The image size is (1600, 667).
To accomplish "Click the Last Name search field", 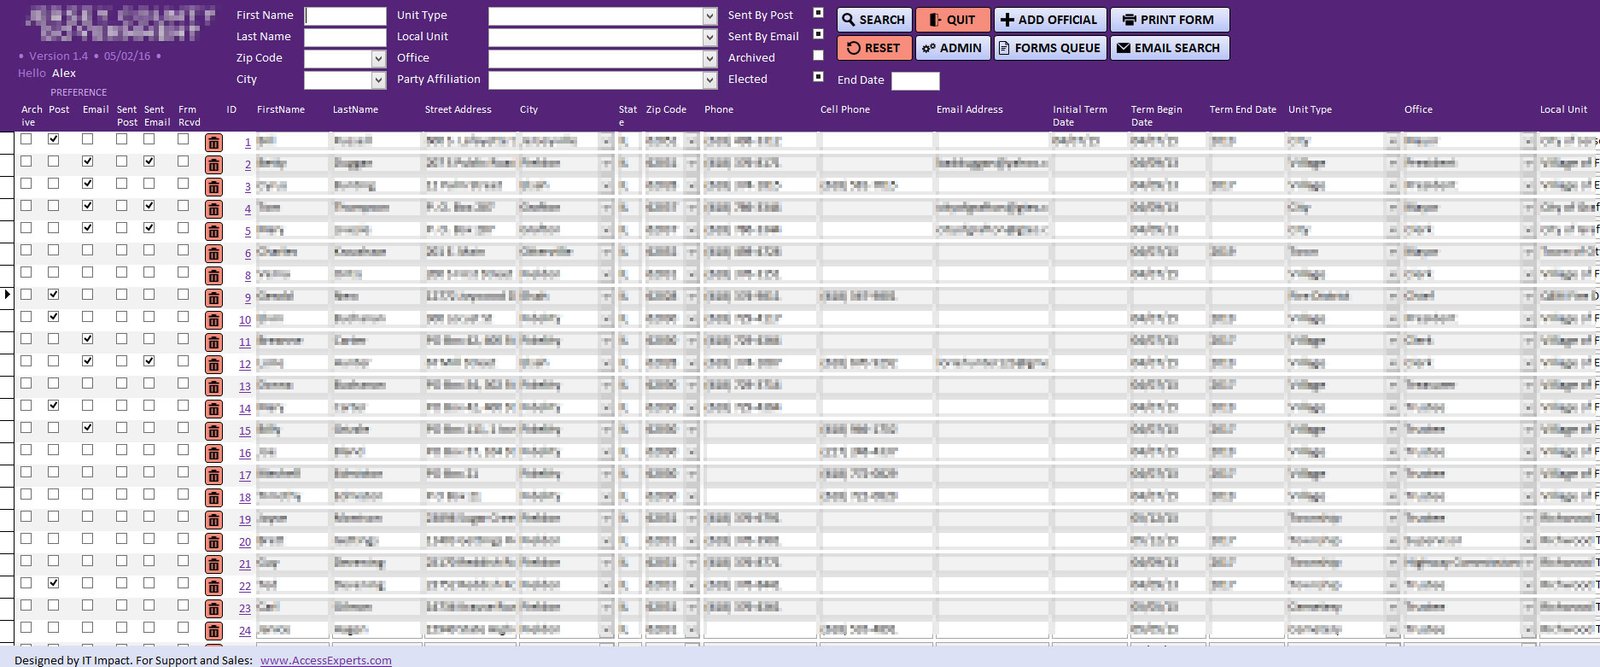I will coord(345,37).
